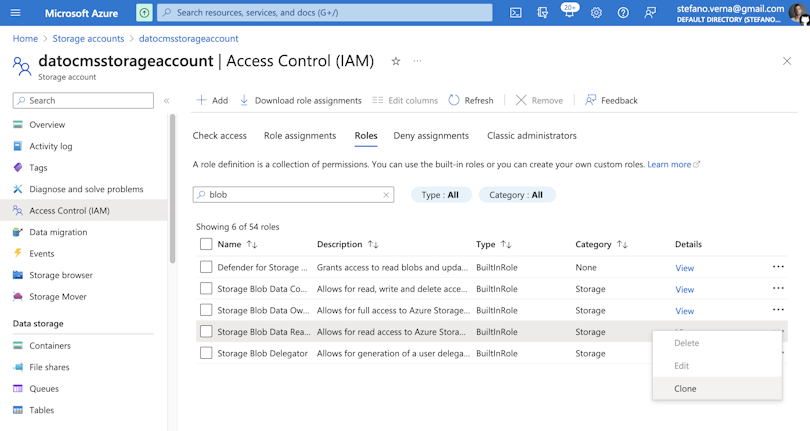Click View for Defender for Storage role
810x431 pixels.
coord(684,268)
